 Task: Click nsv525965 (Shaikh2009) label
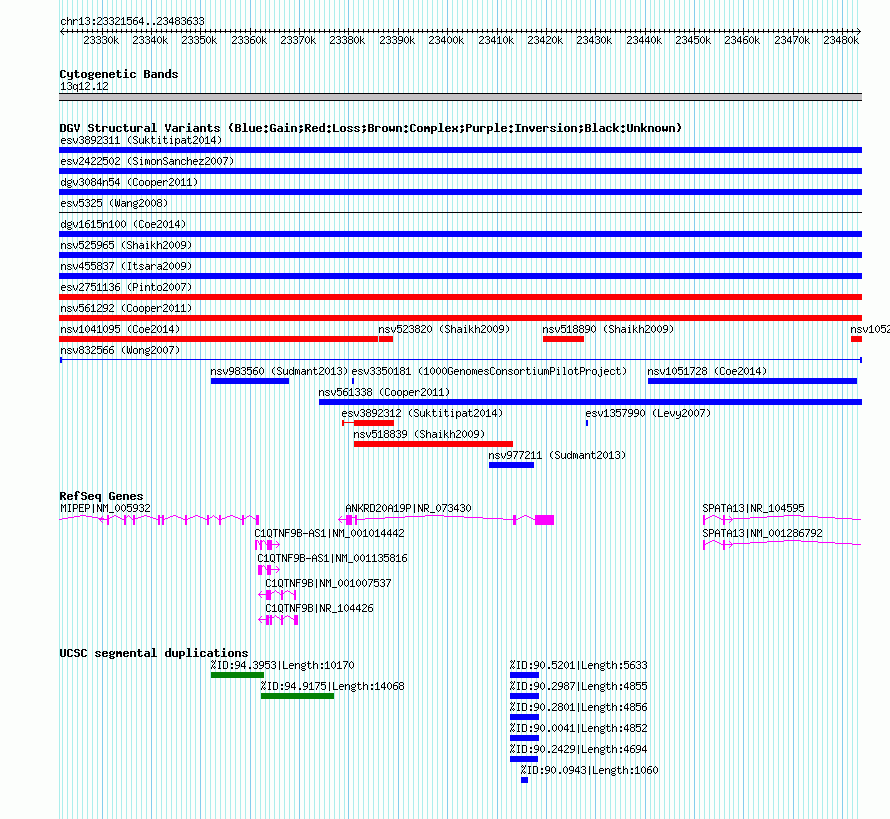[x=126, y=245]
